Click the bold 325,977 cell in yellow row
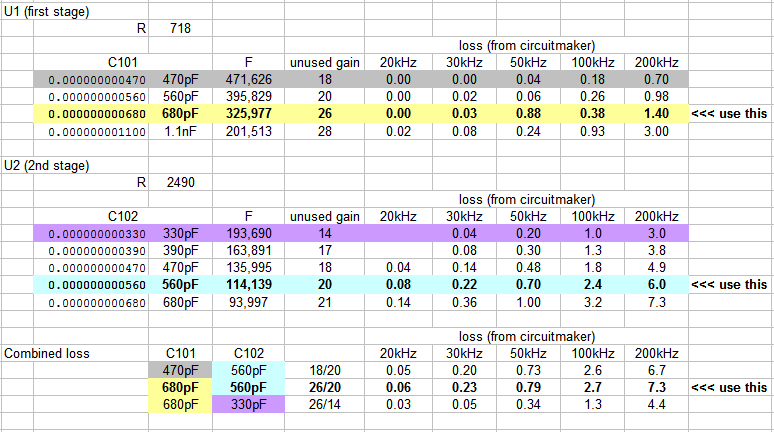This screenshot has height=432, width=774. coord(251,113)
